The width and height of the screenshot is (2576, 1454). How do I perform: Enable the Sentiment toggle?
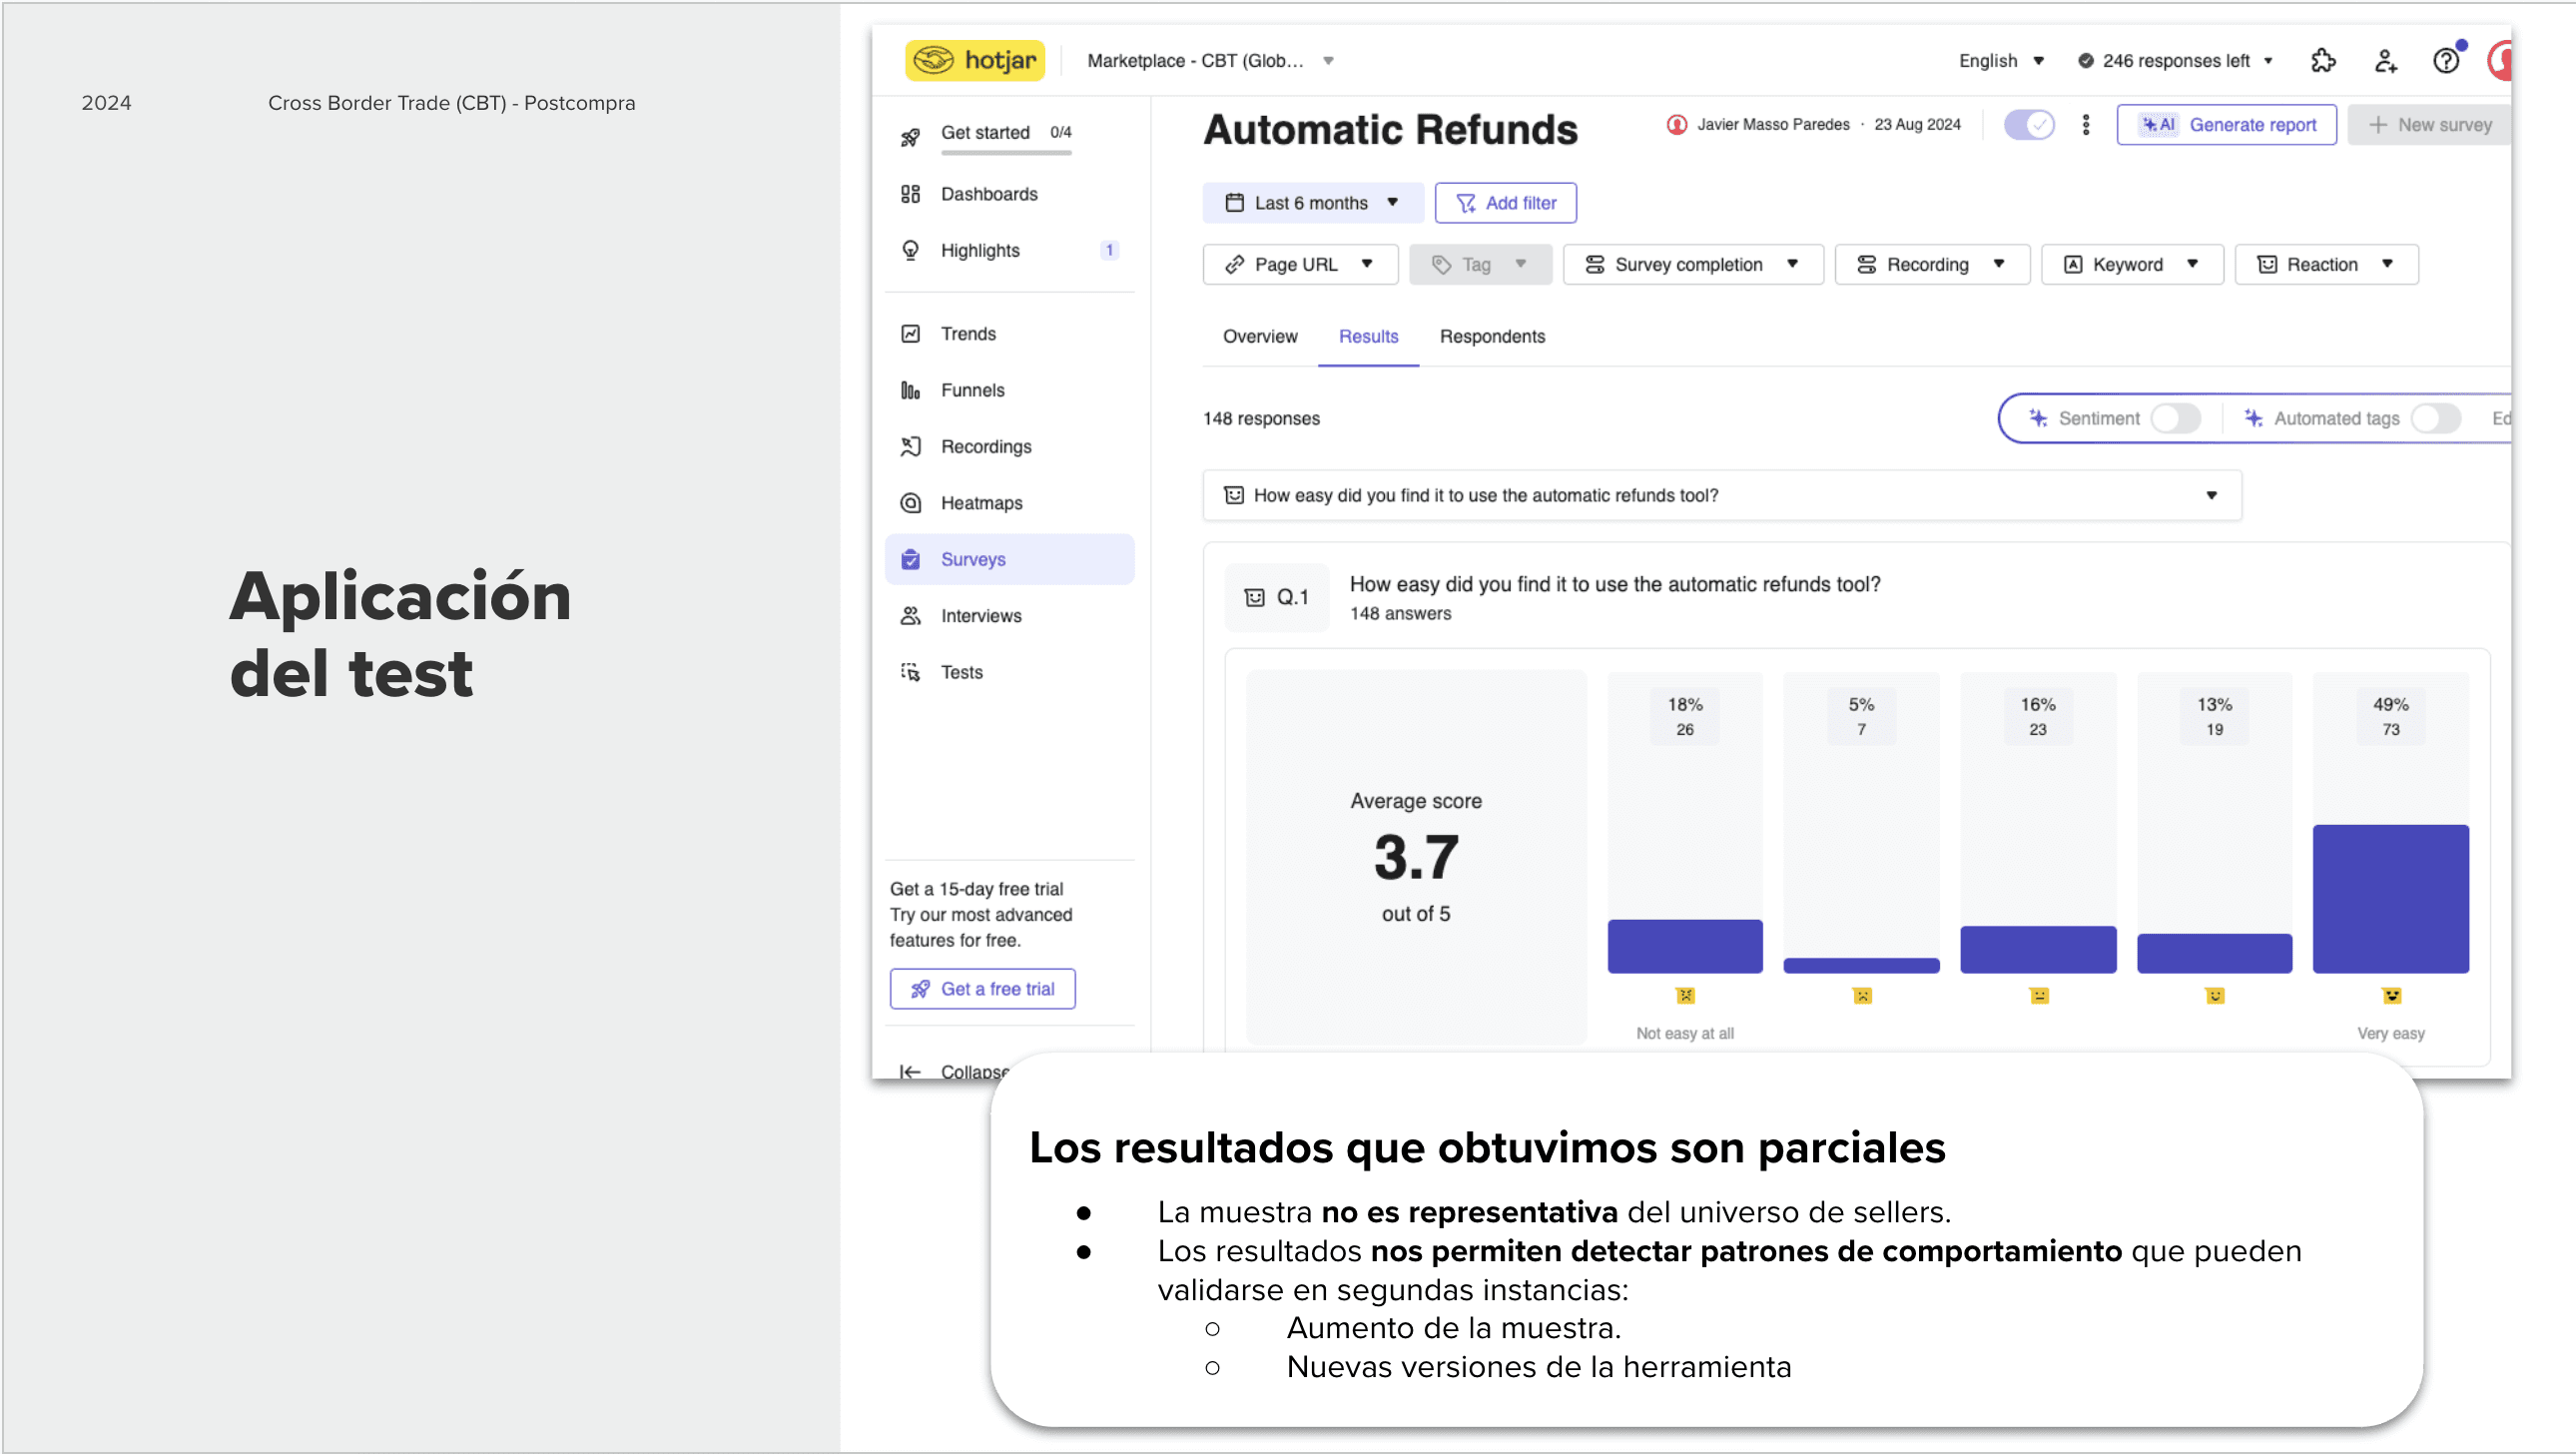click(x=2175, y=419)
